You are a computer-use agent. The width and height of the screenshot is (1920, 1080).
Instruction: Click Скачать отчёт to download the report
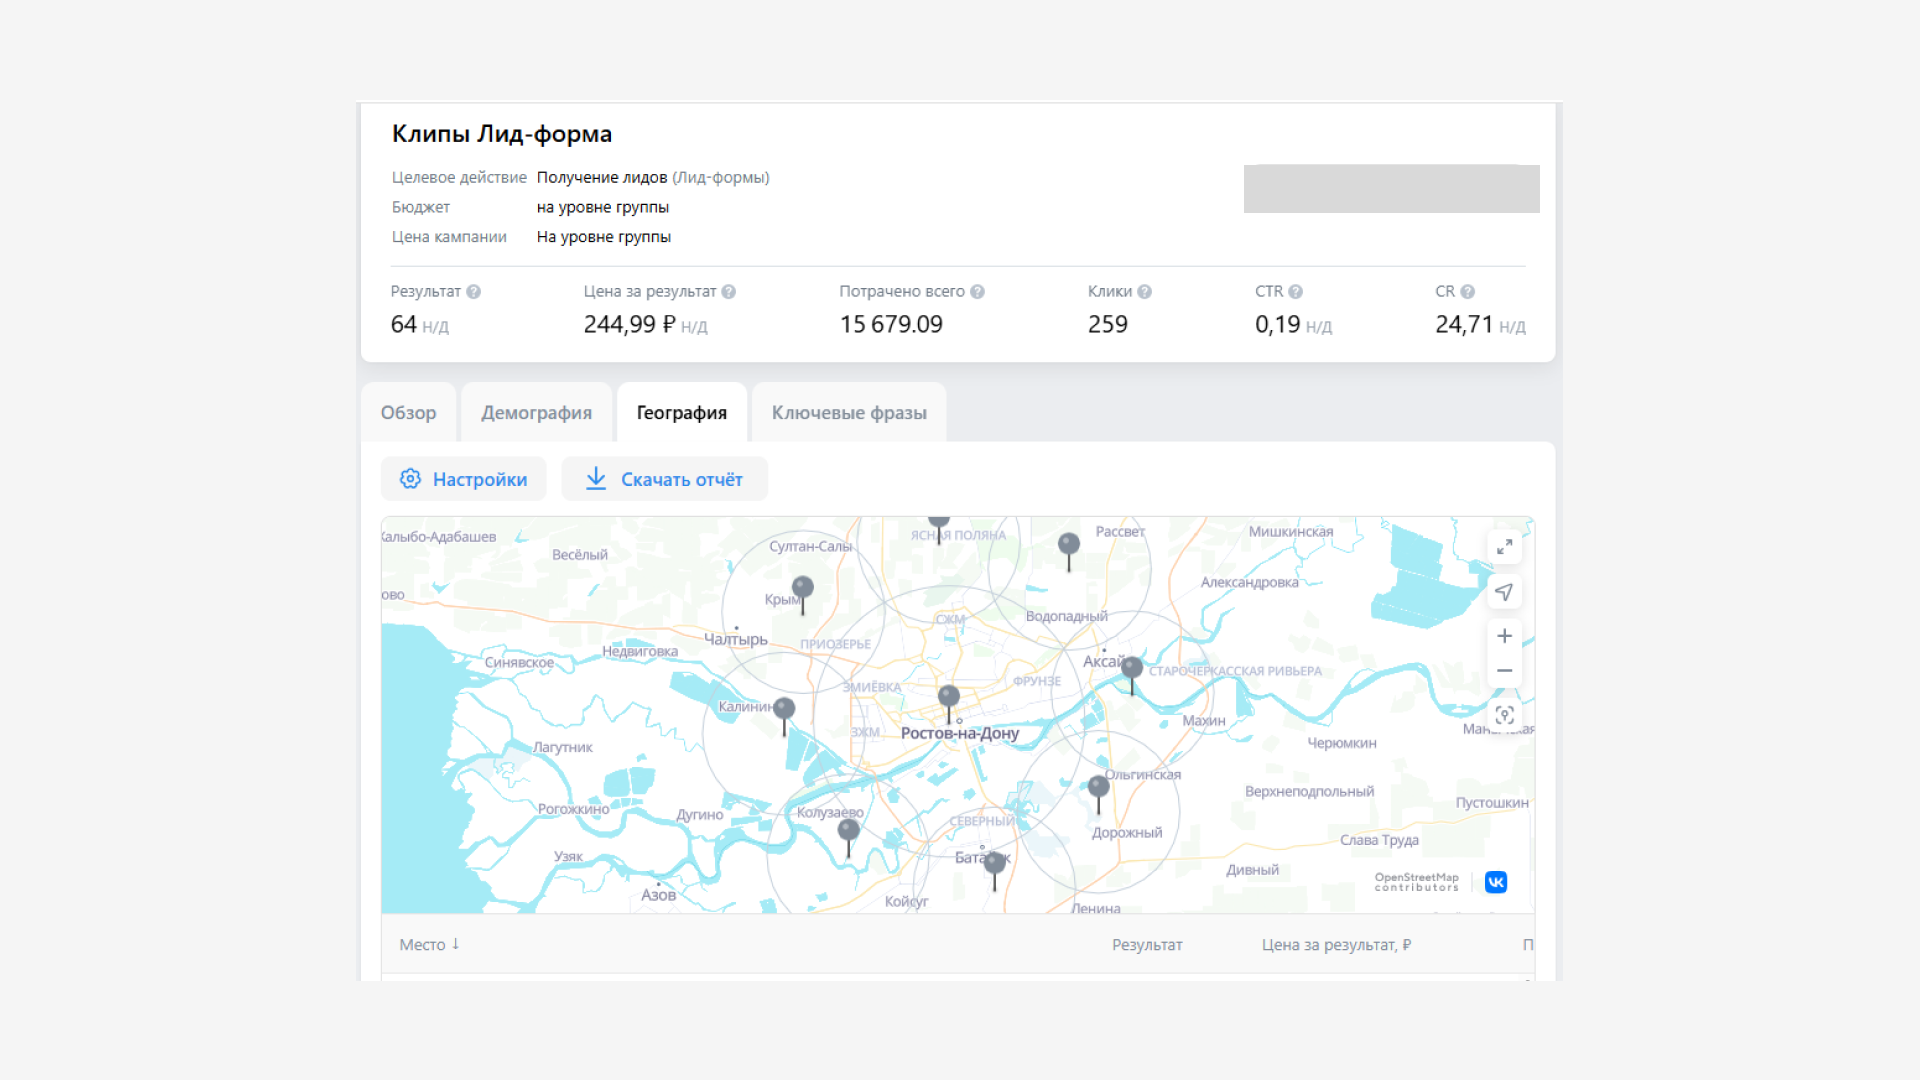pos(665,479)
